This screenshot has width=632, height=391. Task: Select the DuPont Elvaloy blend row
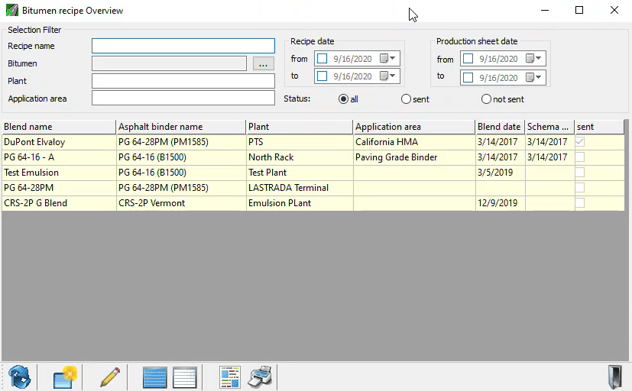tap(313, 142)
